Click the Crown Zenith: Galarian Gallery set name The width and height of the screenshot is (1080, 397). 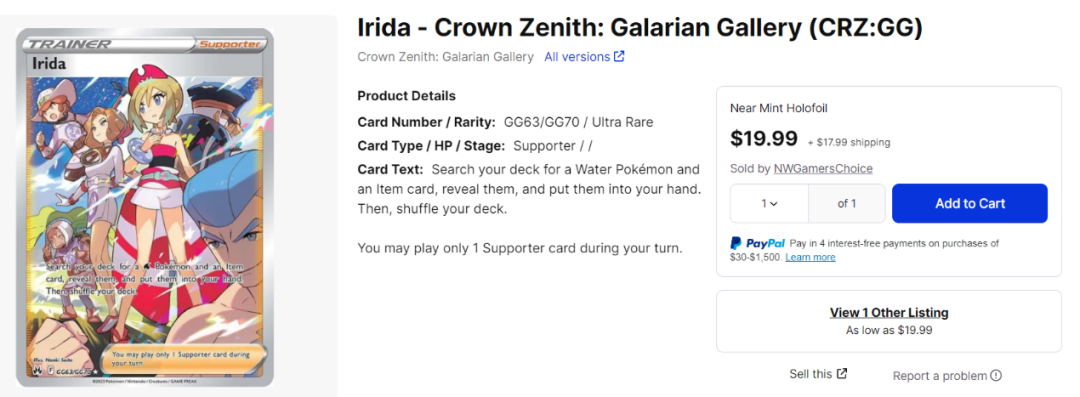tap(446, 57)
